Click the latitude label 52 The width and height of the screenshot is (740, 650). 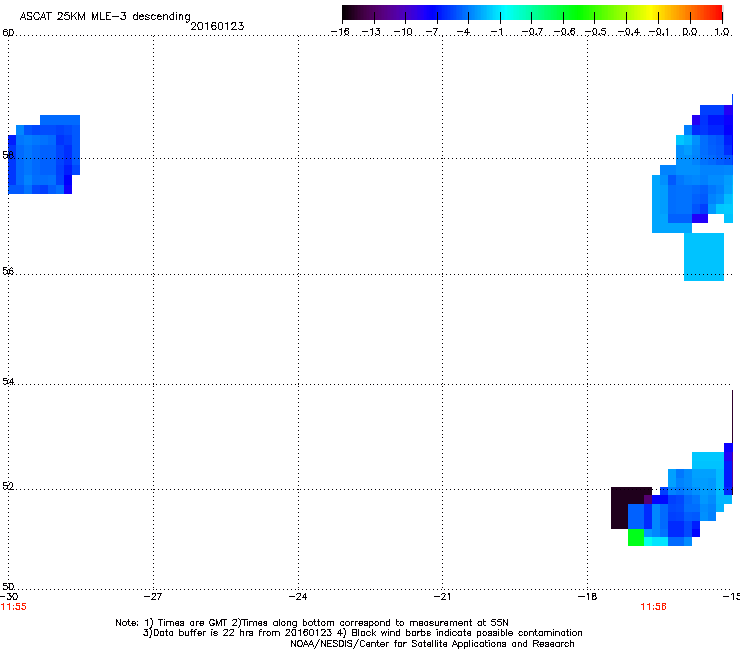[8, 486]
